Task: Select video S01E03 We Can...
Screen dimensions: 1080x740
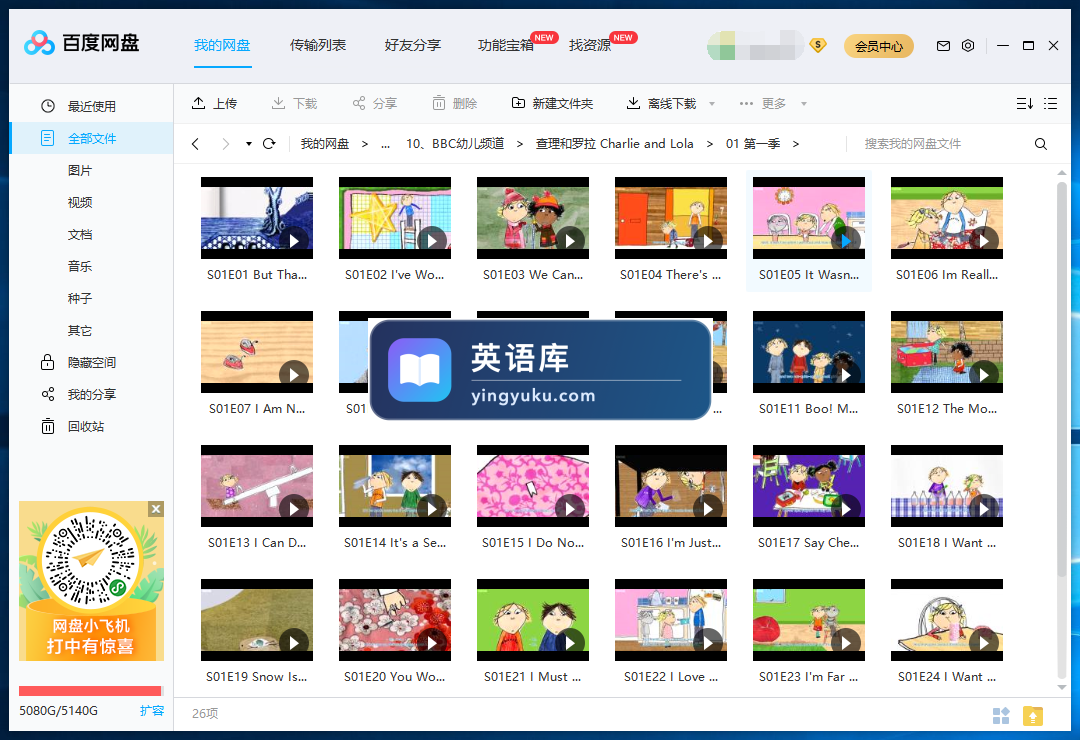Action: (532, 229)
